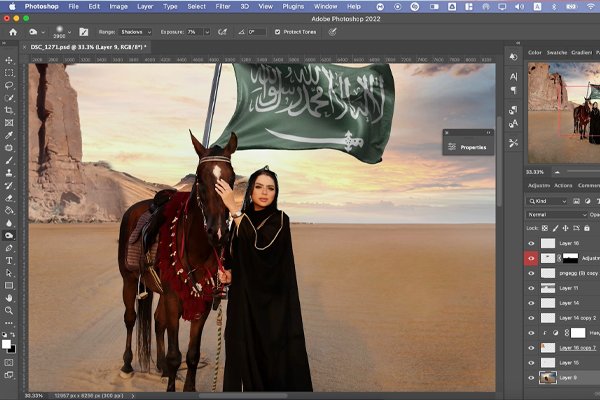Viewport: 600px width, 400px height.
Task: Hide Layer 14 copy 2
Action: [x=531, y=318]
